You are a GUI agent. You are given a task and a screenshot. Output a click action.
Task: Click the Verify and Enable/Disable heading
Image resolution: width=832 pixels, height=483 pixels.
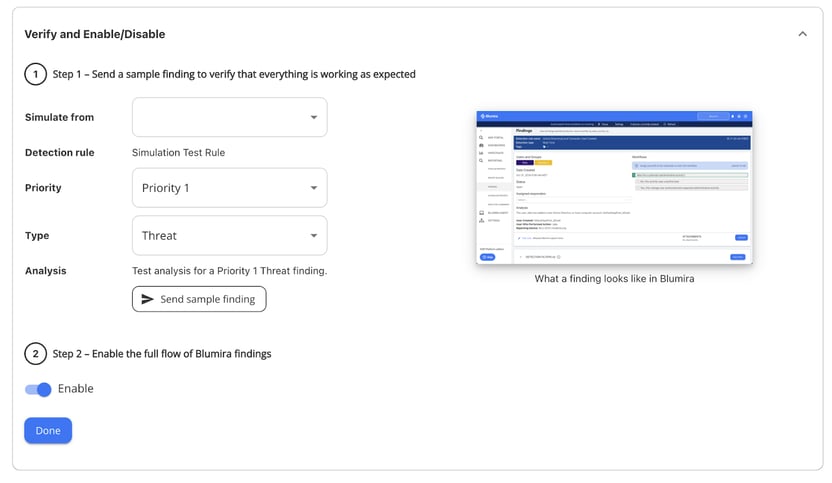pyautogui.click(x=95, y=34)
